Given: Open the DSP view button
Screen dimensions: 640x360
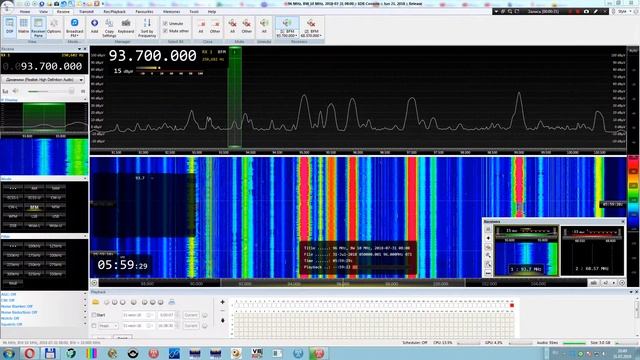Looking at the screenshot, I should (x=9, y=27).
